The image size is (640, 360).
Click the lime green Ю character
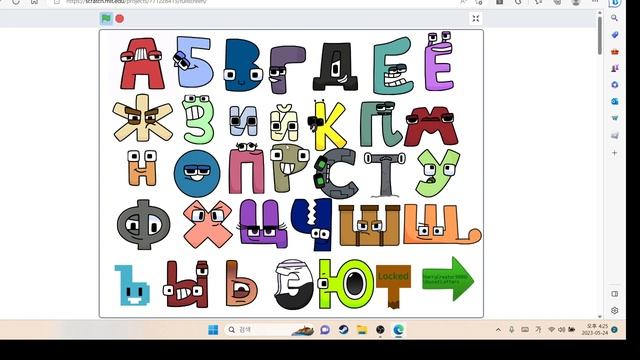[x=346, y=284]
